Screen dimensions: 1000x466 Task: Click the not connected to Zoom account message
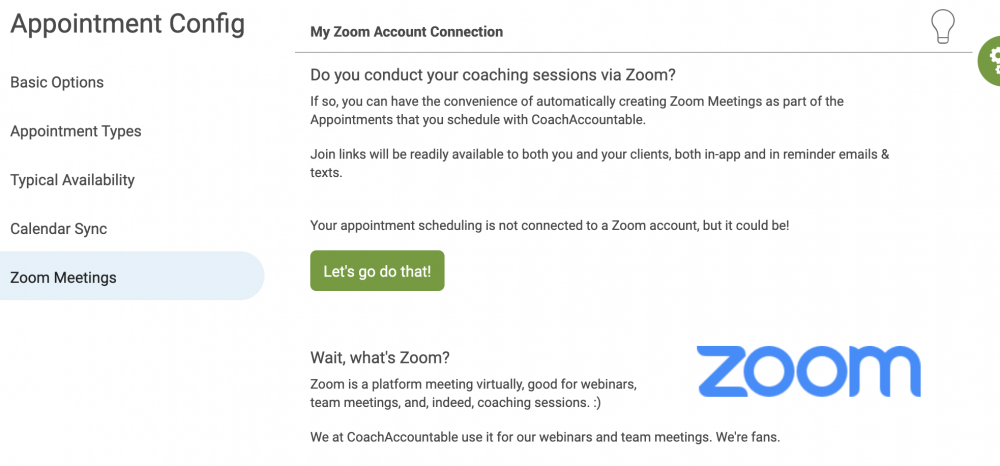[550, 225]
